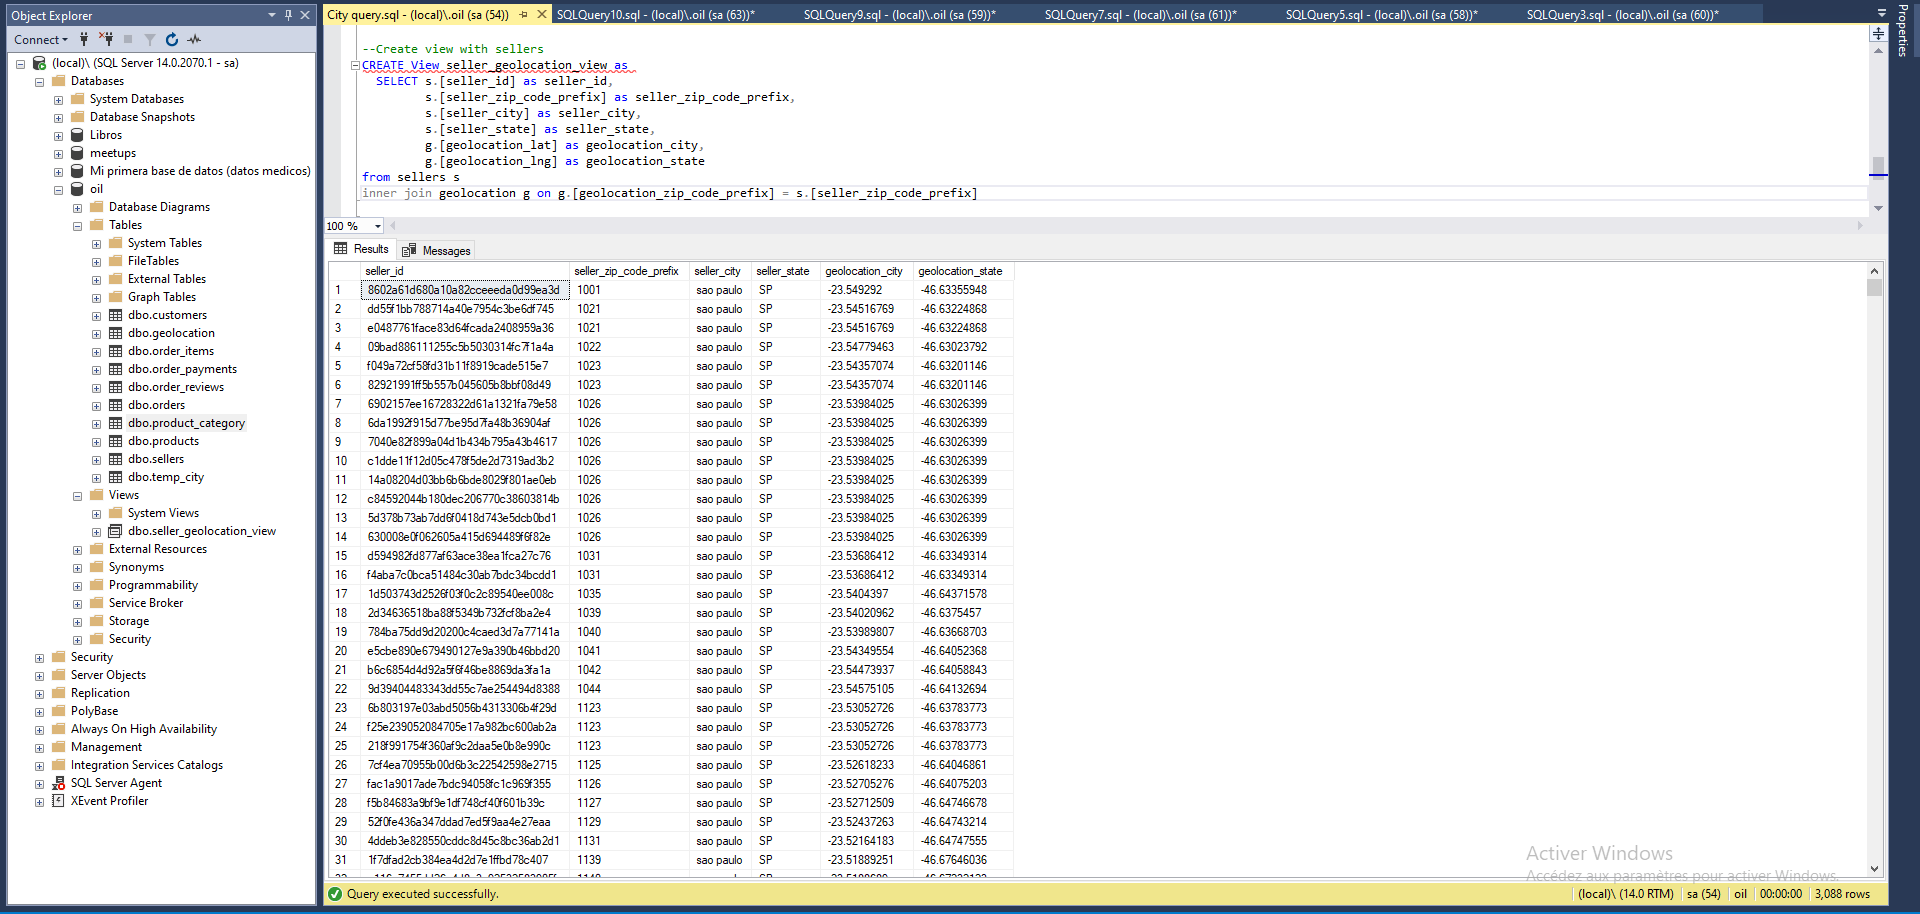Expand the dbo.sellers table node
Image resolution: width=1920 pixels, height=914 pixels.
click(x=97, y=460)
